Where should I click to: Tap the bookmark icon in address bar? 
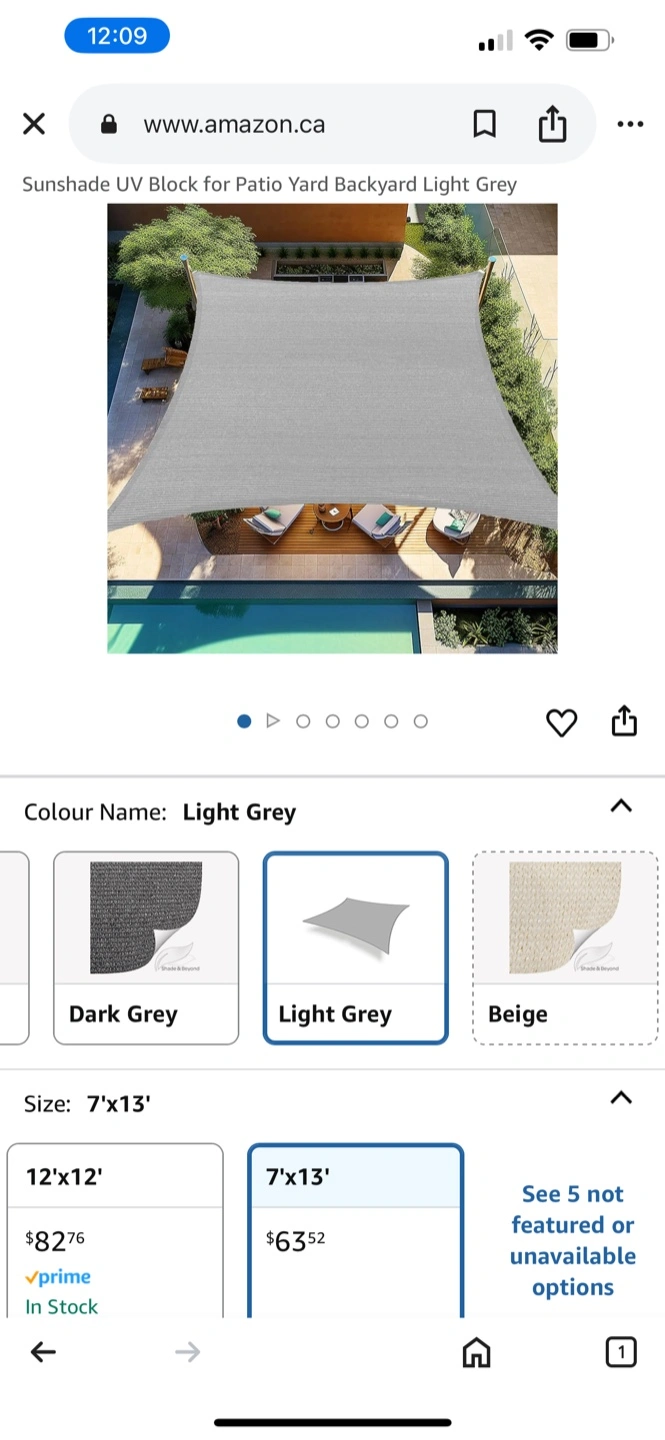[x=484, y=124]
